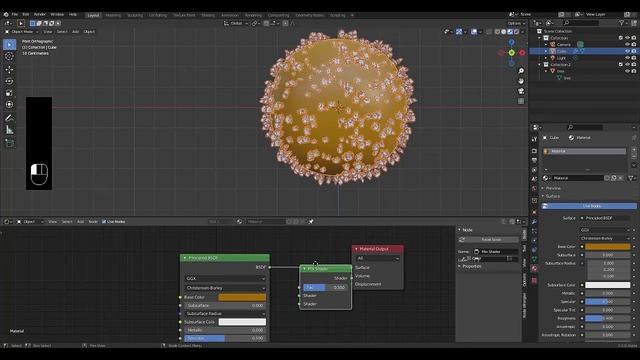Open the Global transform orientation dropdown
This screenshot has width=640, height=360.
coord(236,23)
